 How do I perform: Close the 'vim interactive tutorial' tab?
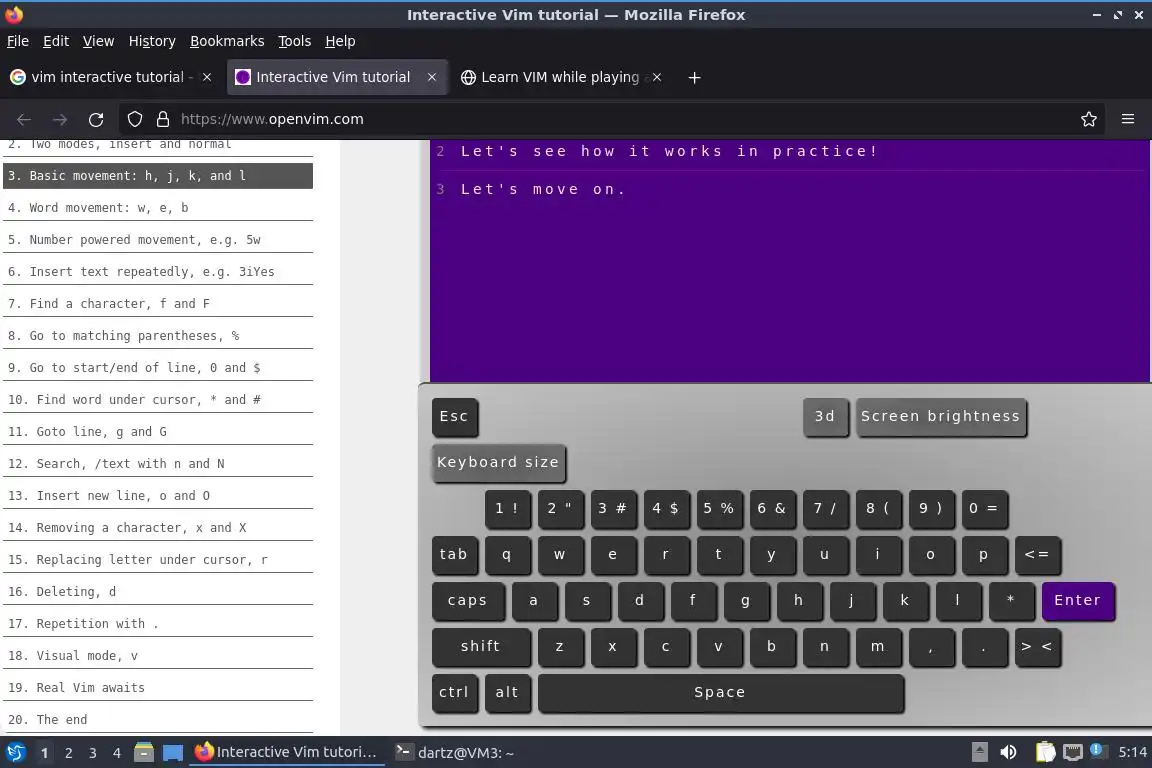point(207,77)
